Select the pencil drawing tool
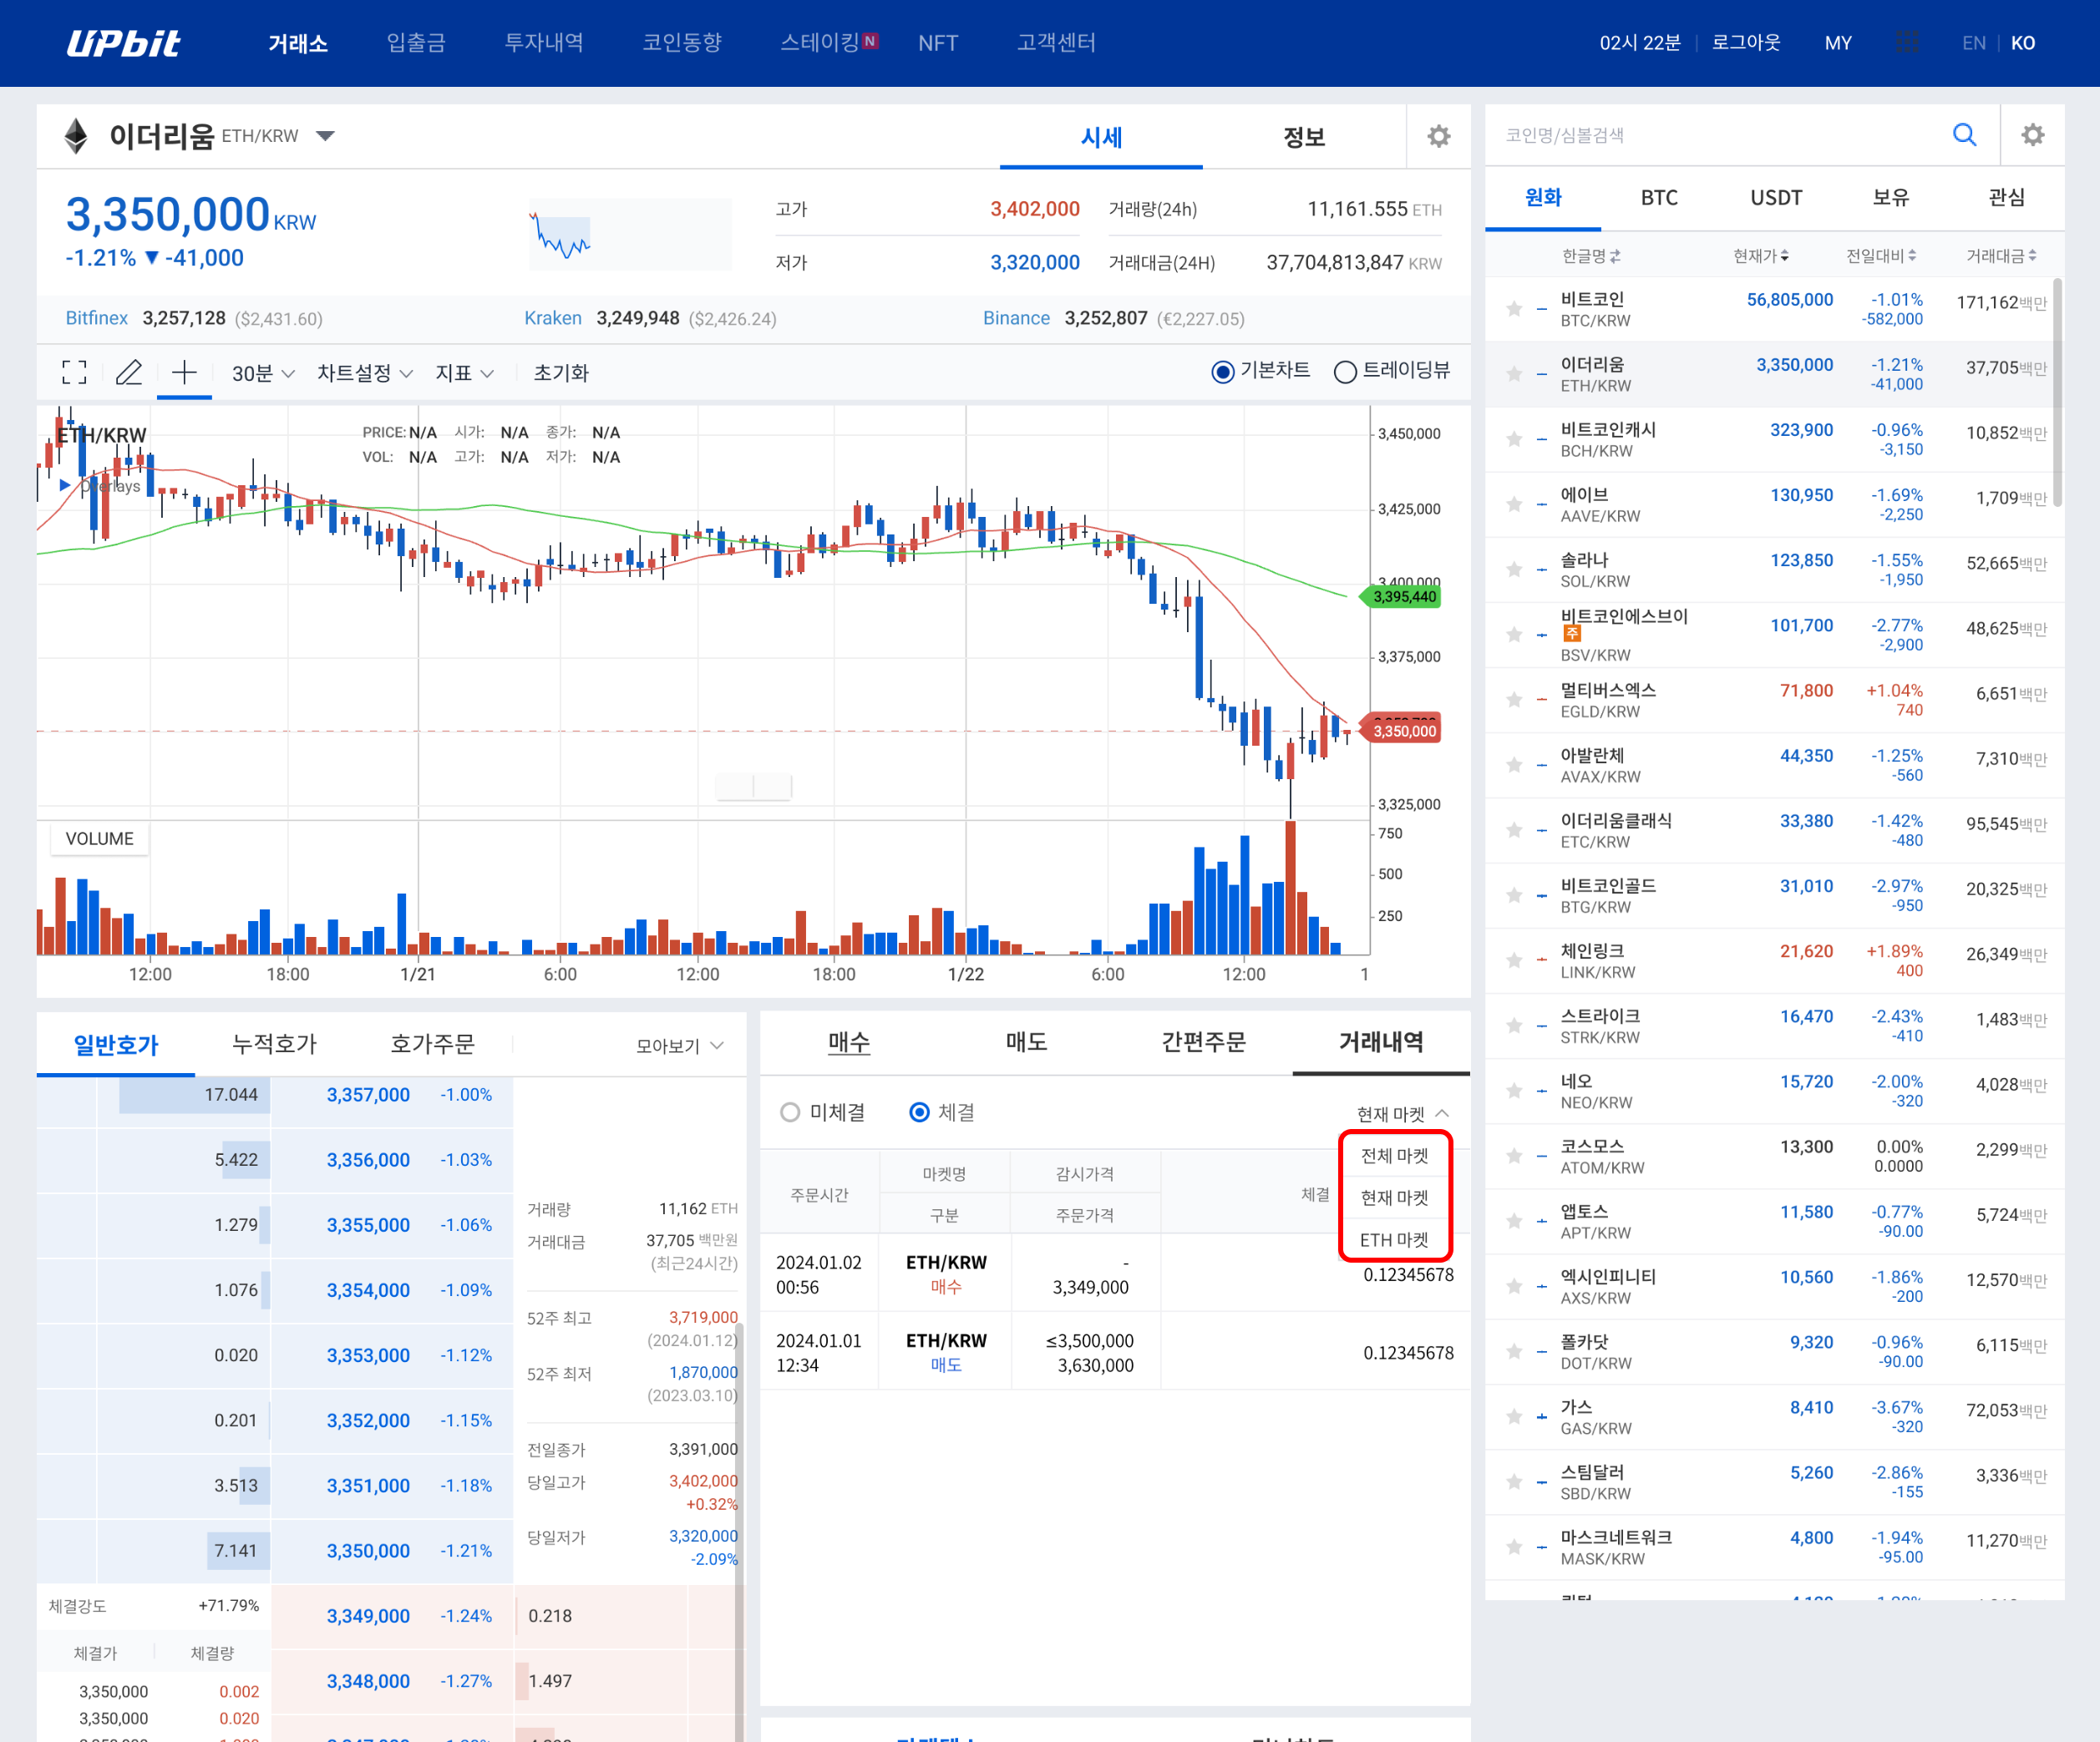Screen dimensions: 2100x1742 point(129,373)
